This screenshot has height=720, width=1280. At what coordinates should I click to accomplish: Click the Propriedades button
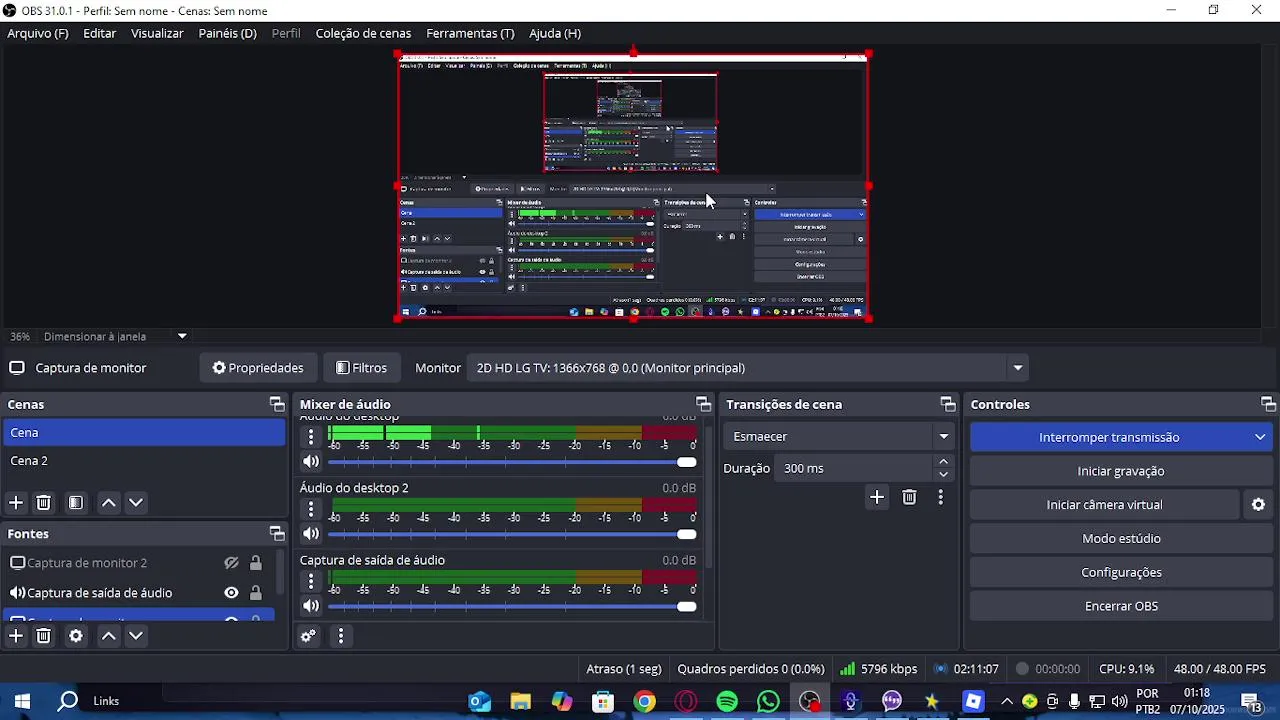[258, 368]
